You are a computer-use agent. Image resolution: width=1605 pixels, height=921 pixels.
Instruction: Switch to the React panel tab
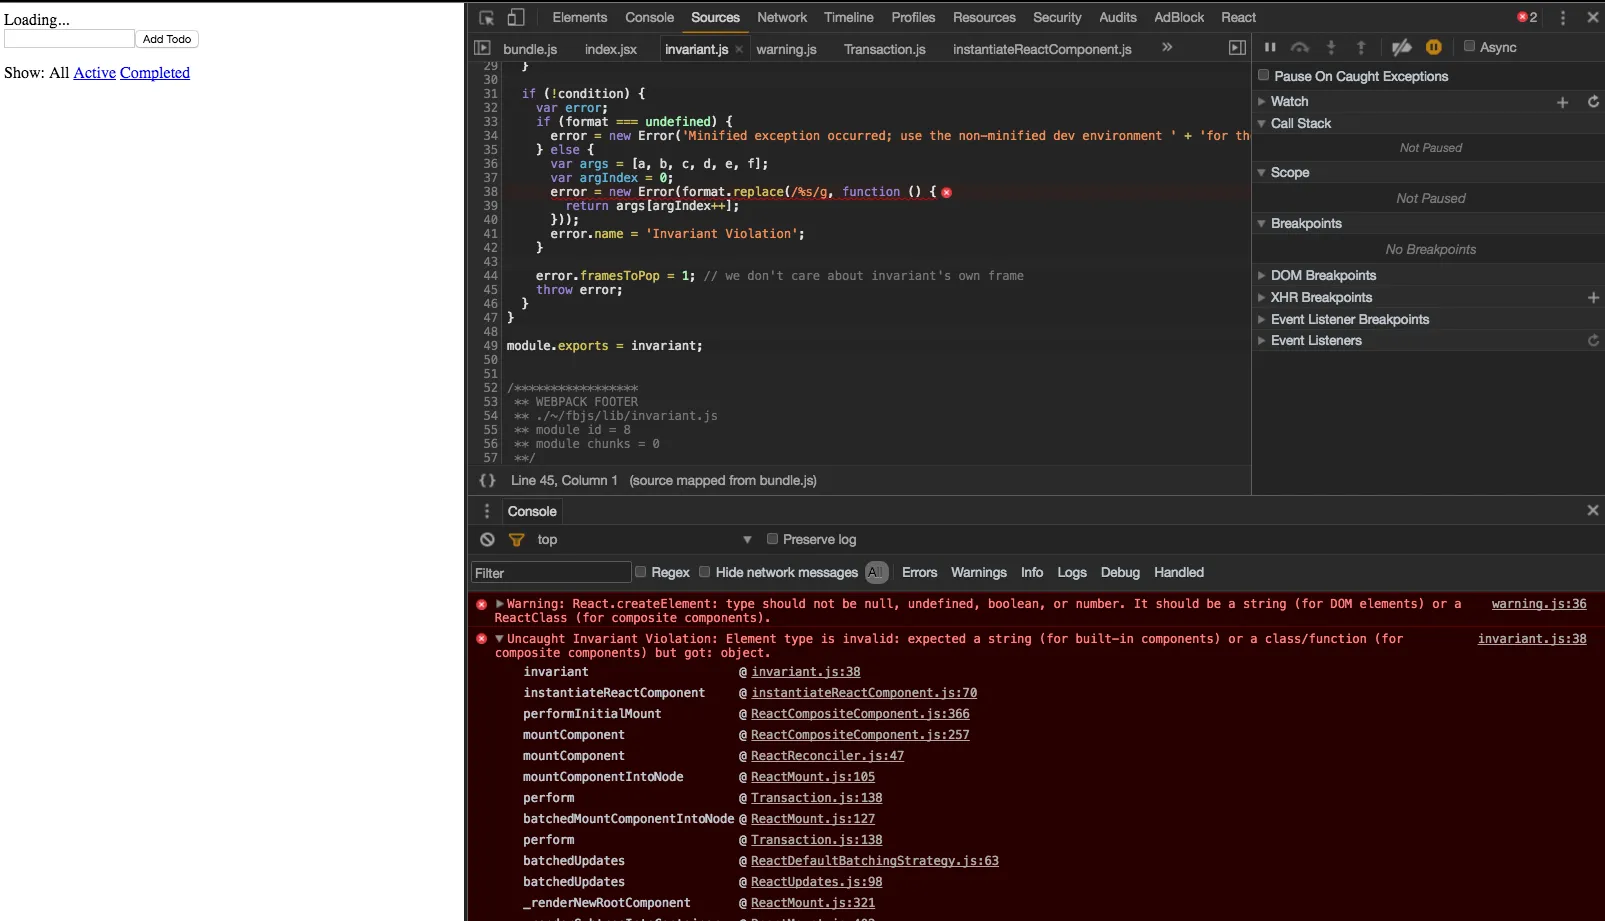coord(1238,17)
